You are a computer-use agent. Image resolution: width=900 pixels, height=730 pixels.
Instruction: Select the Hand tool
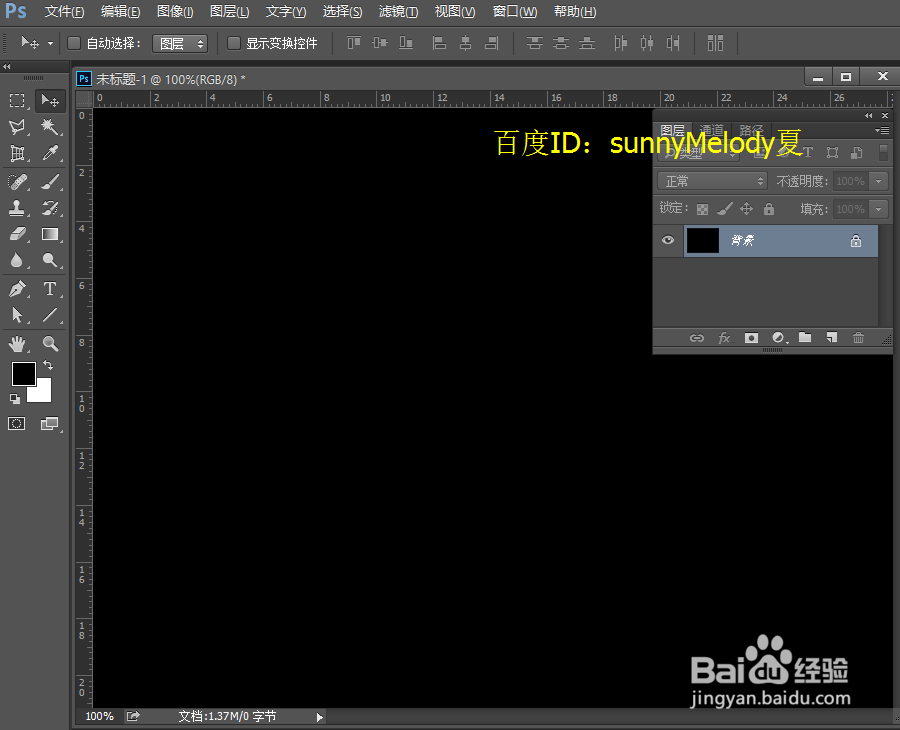coord(17,344)
